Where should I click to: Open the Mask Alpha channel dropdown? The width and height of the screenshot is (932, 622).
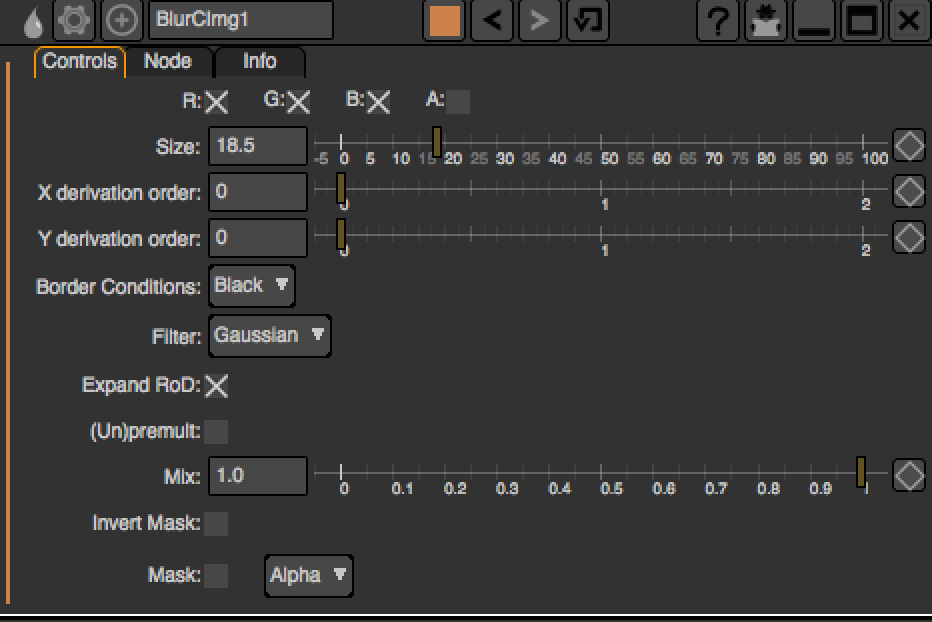308,575
